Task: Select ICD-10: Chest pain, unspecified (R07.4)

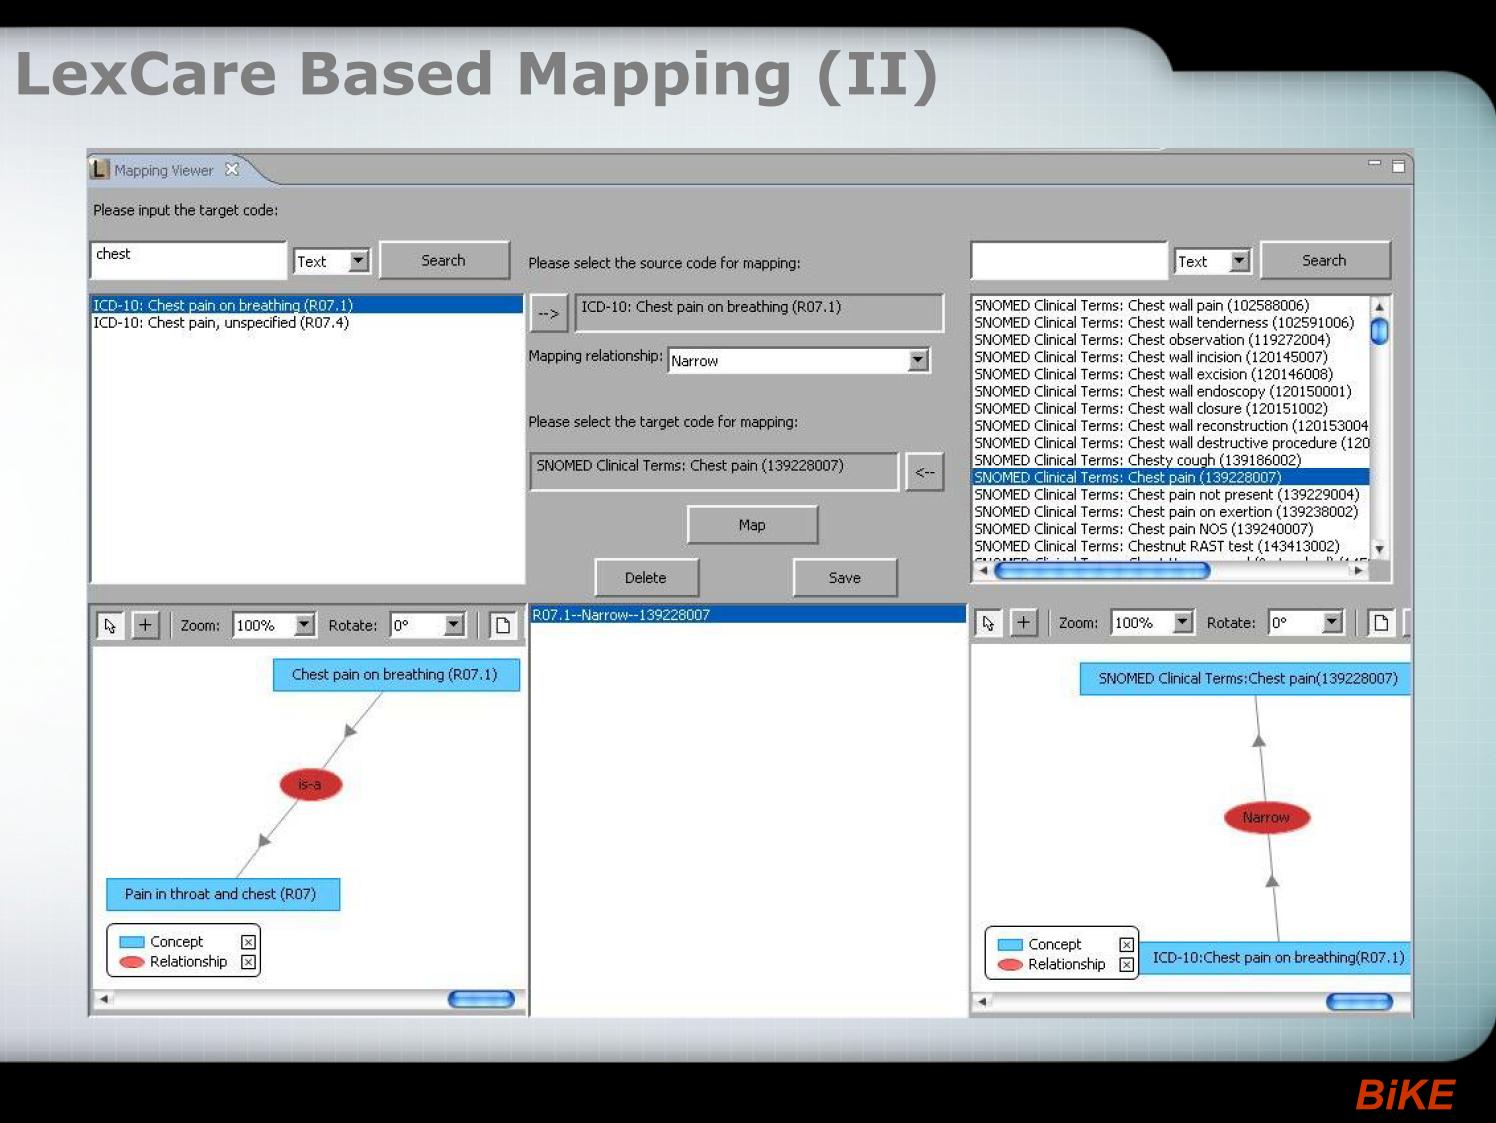Action: pyautogui.click(x=307, y=323)
